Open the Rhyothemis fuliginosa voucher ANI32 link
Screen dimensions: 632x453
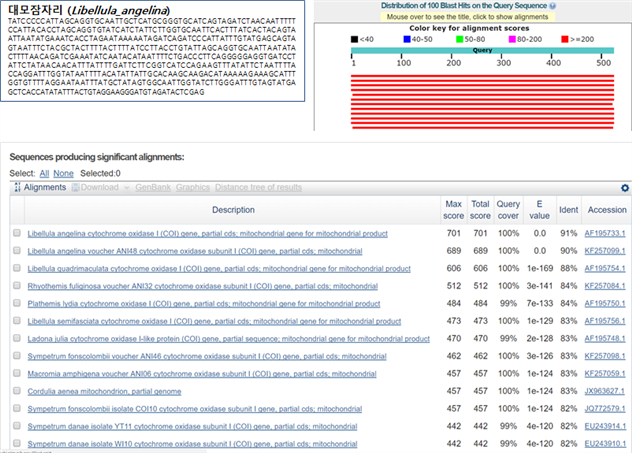pyautogui.click(x=202, y=286)
